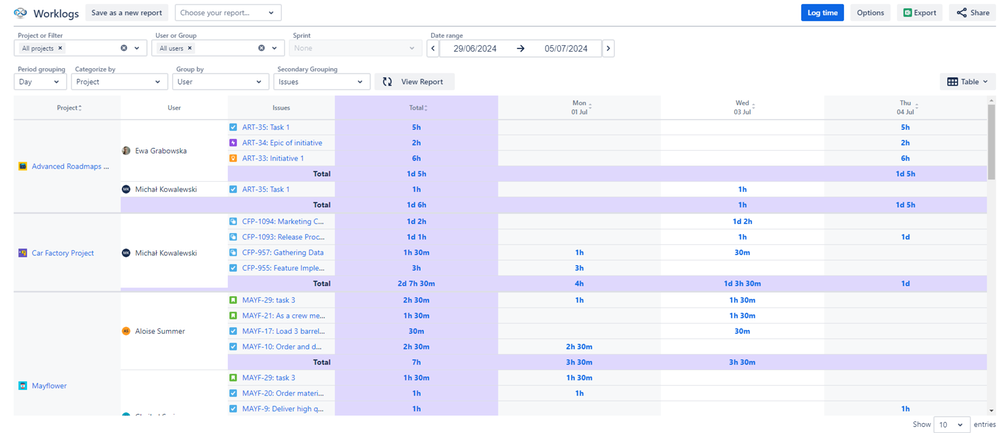The image size is (999, 433).
Task: Sort by the Thu 04 Jul column
Action: pos(917,107)
